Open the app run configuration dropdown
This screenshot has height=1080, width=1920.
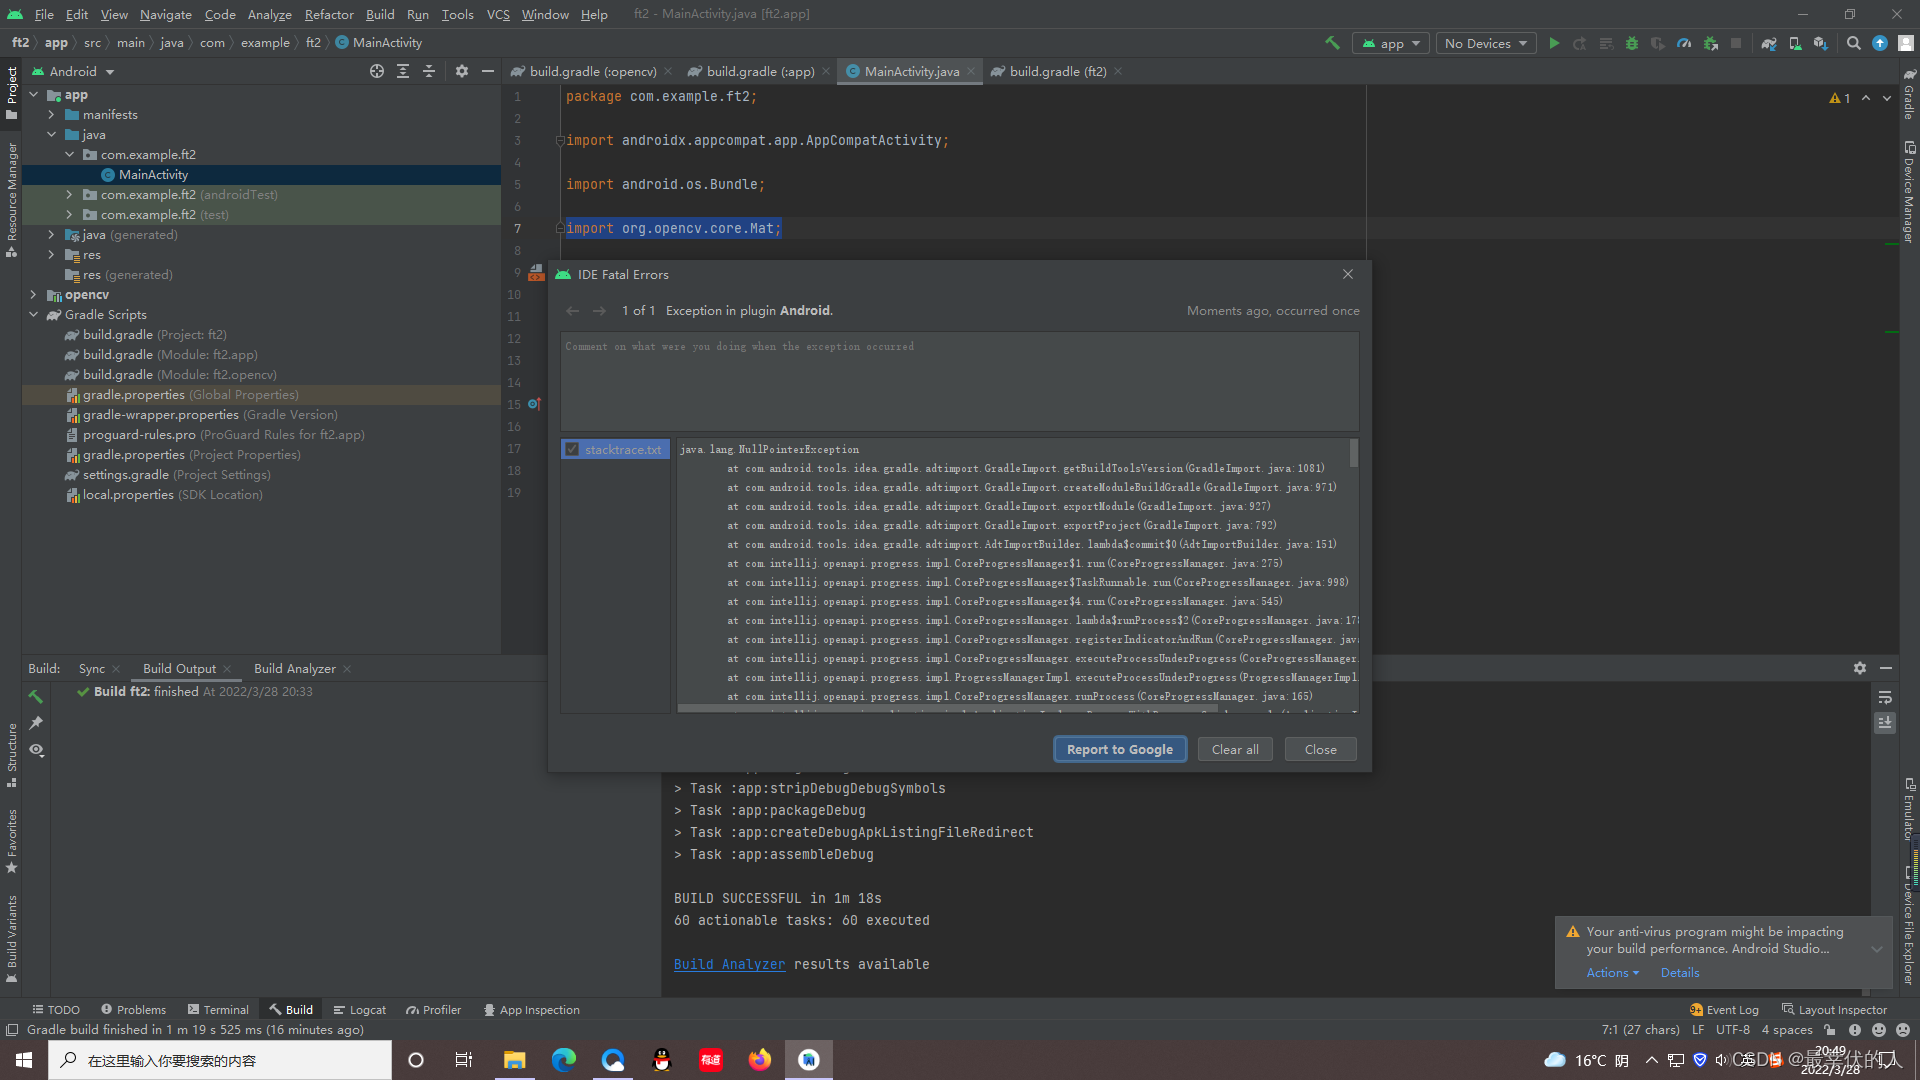click(1390, 43)
